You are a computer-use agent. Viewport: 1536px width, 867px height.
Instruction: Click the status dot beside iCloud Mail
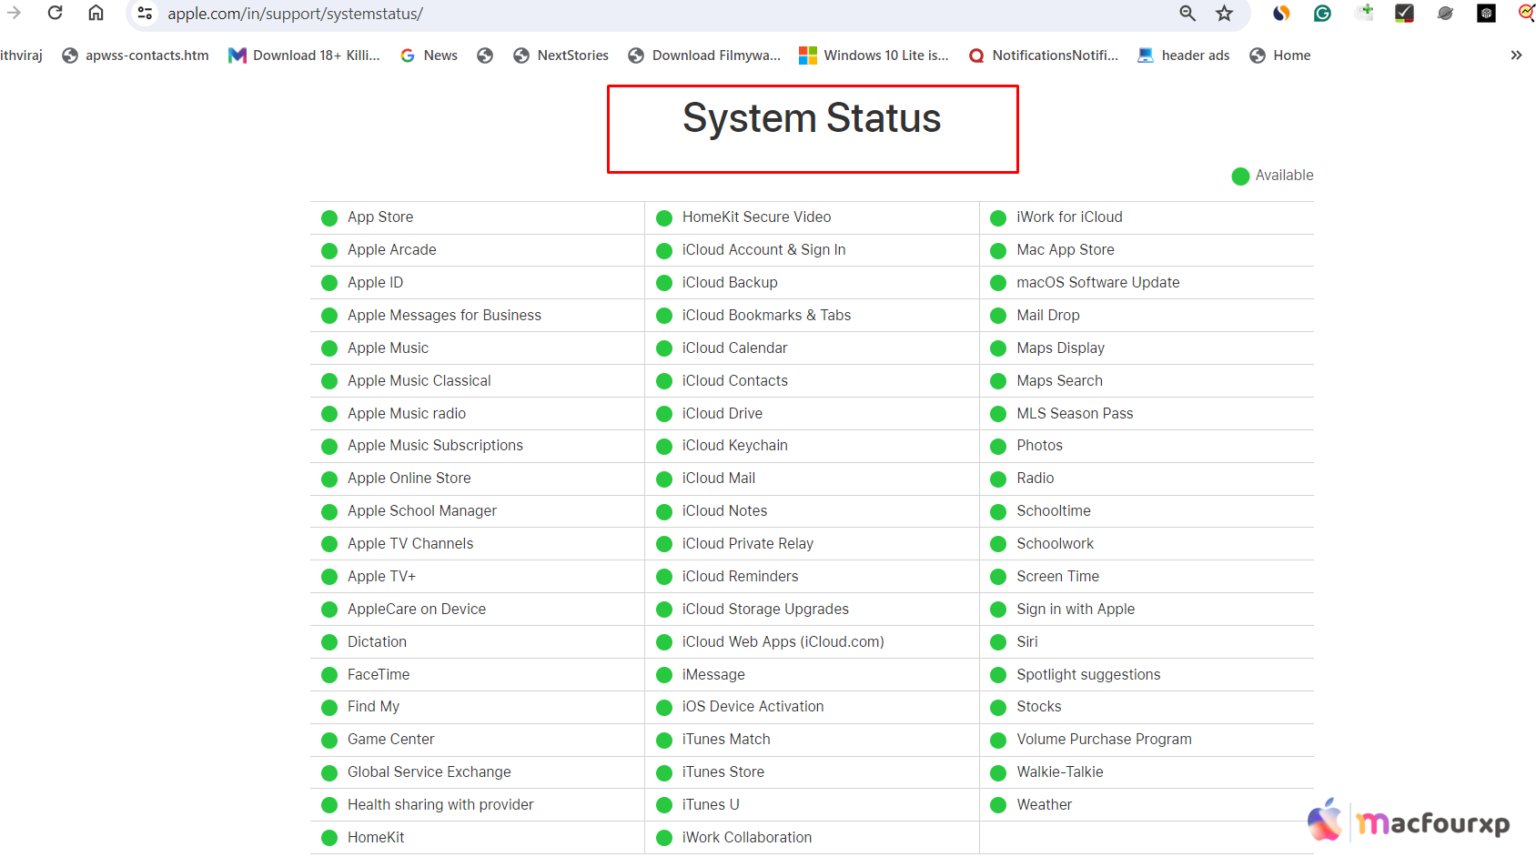[664, 478]
